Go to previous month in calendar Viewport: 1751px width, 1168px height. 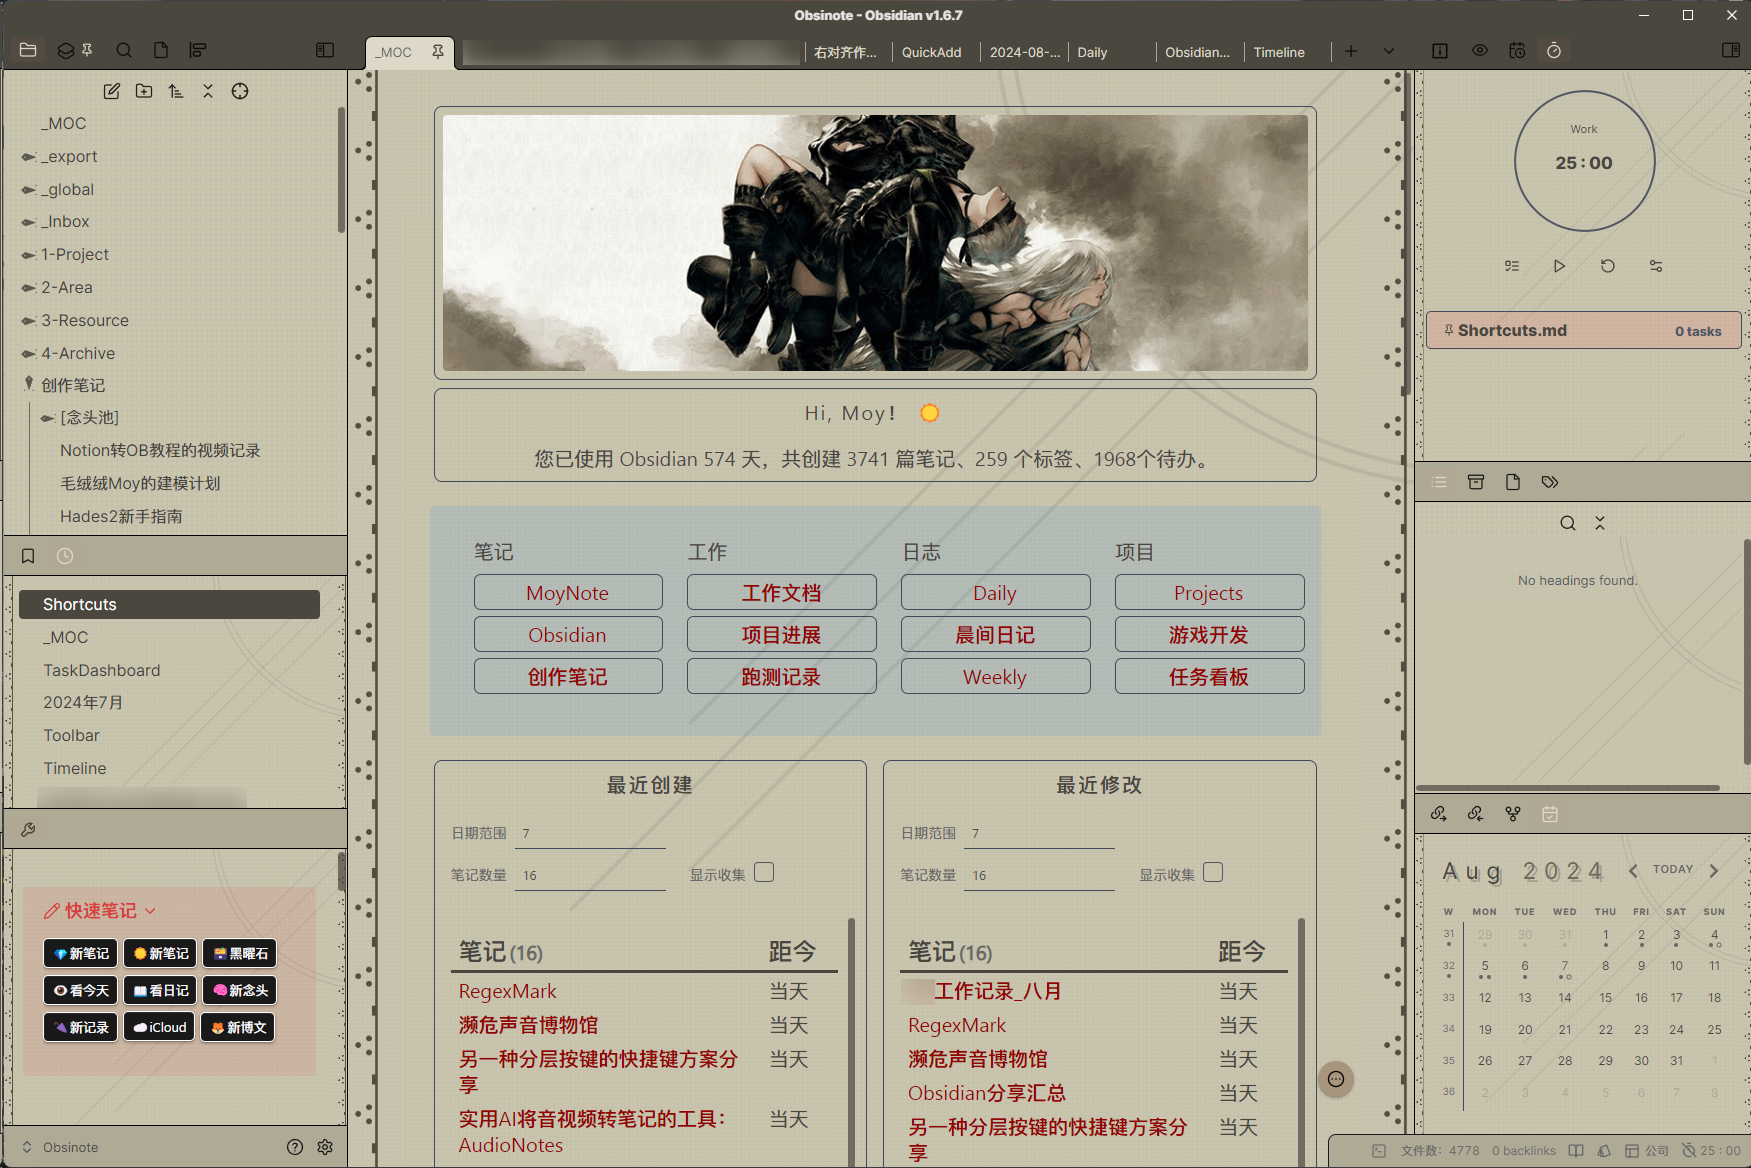coord(1633,870)
